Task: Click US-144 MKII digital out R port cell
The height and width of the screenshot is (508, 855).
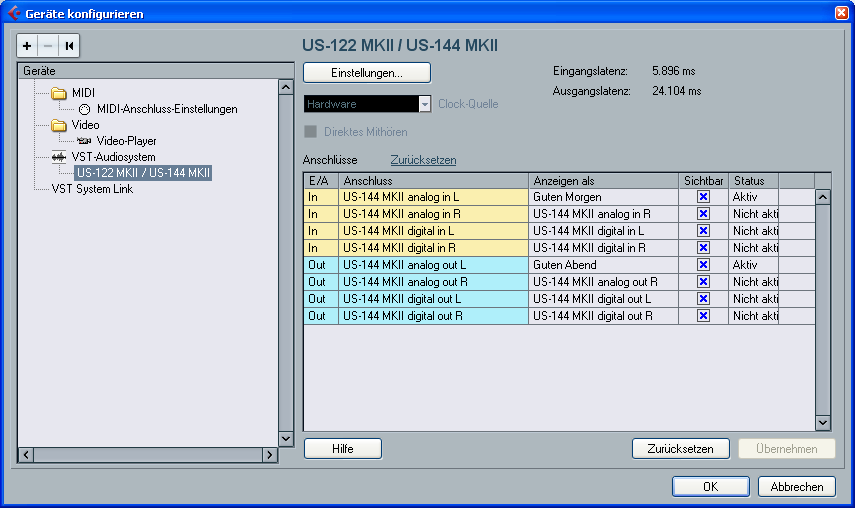Action: pos(433,316)
